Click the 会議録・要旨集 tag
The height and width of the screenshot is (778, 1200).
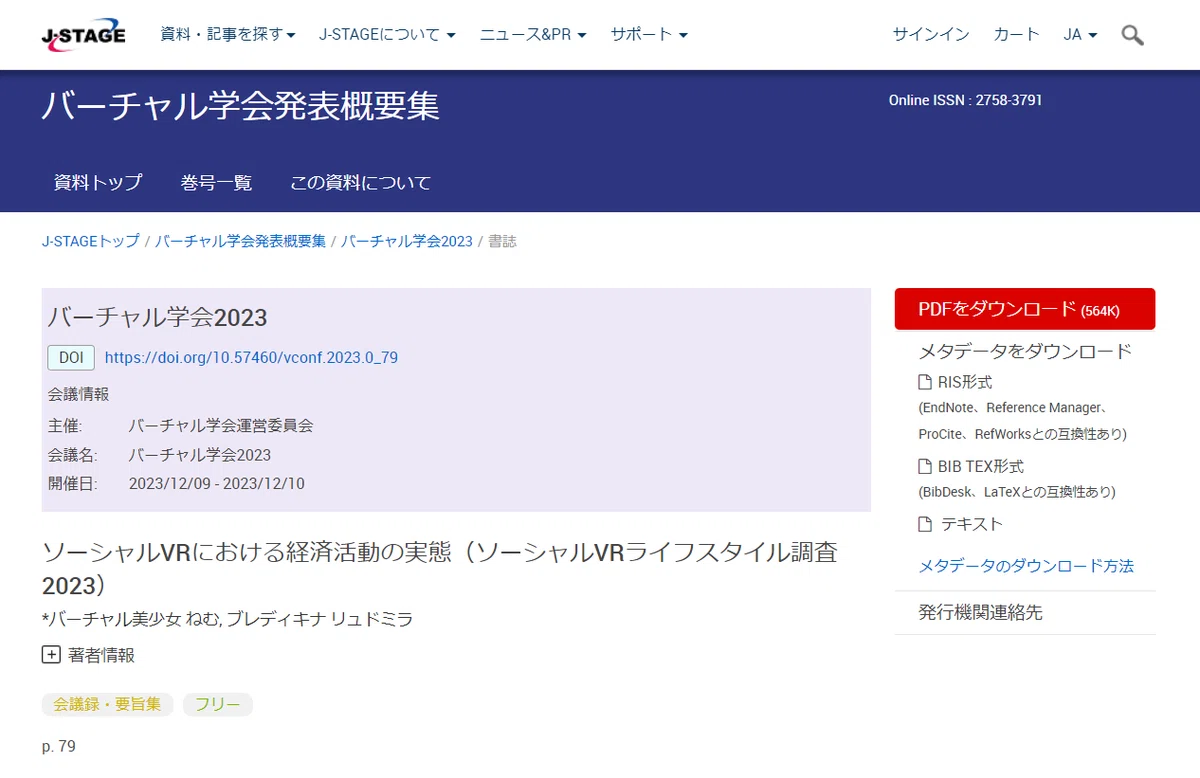(x=107, y=704)
